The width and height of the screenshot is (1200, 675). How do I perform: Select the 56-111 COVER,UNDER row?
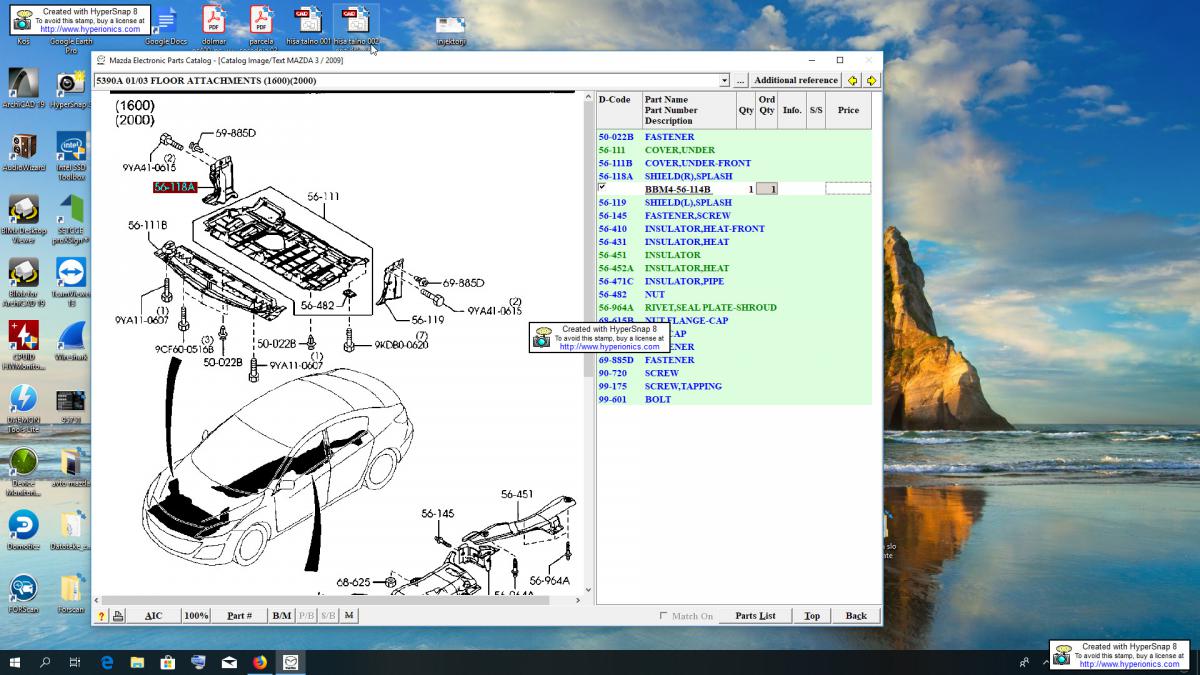tap(734, 150)
